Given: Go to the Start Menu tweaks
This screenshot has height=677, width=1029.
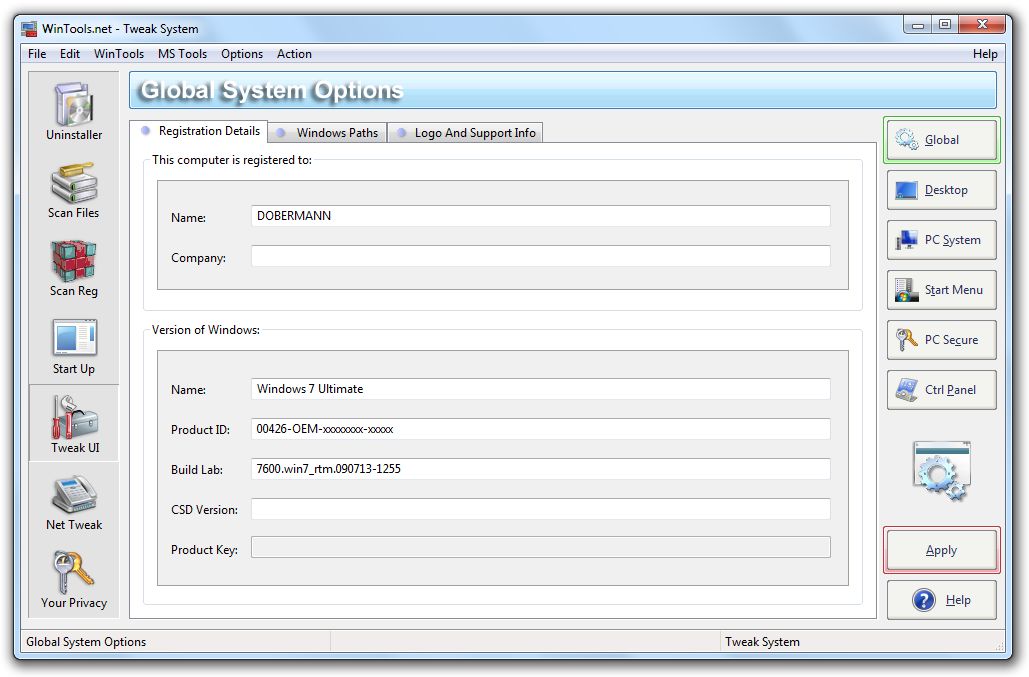Looking at the screenshot, I should coord(942,290).
